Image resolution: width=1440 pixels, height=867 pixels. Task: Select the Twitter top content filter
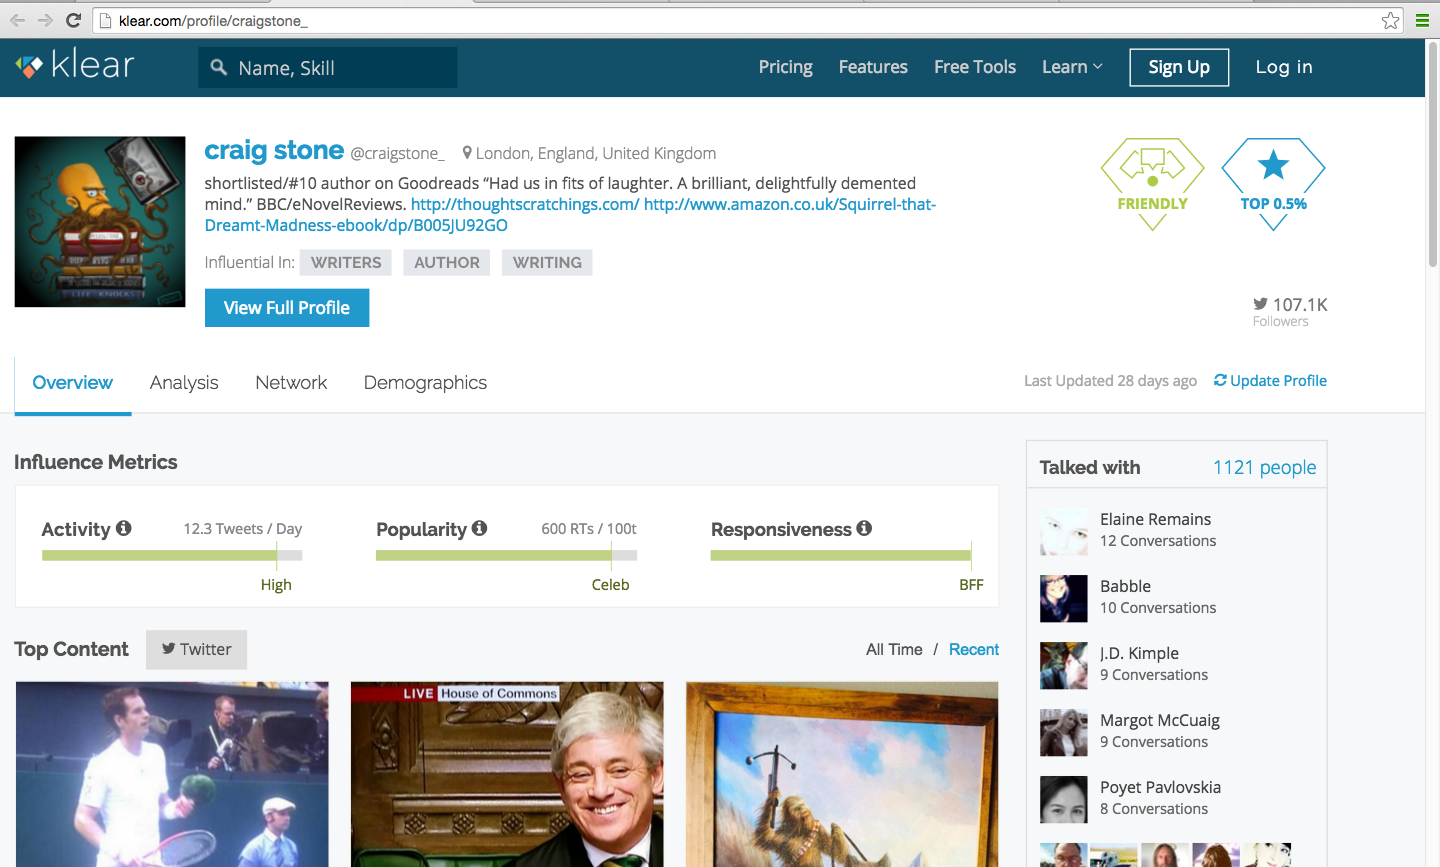196,649
